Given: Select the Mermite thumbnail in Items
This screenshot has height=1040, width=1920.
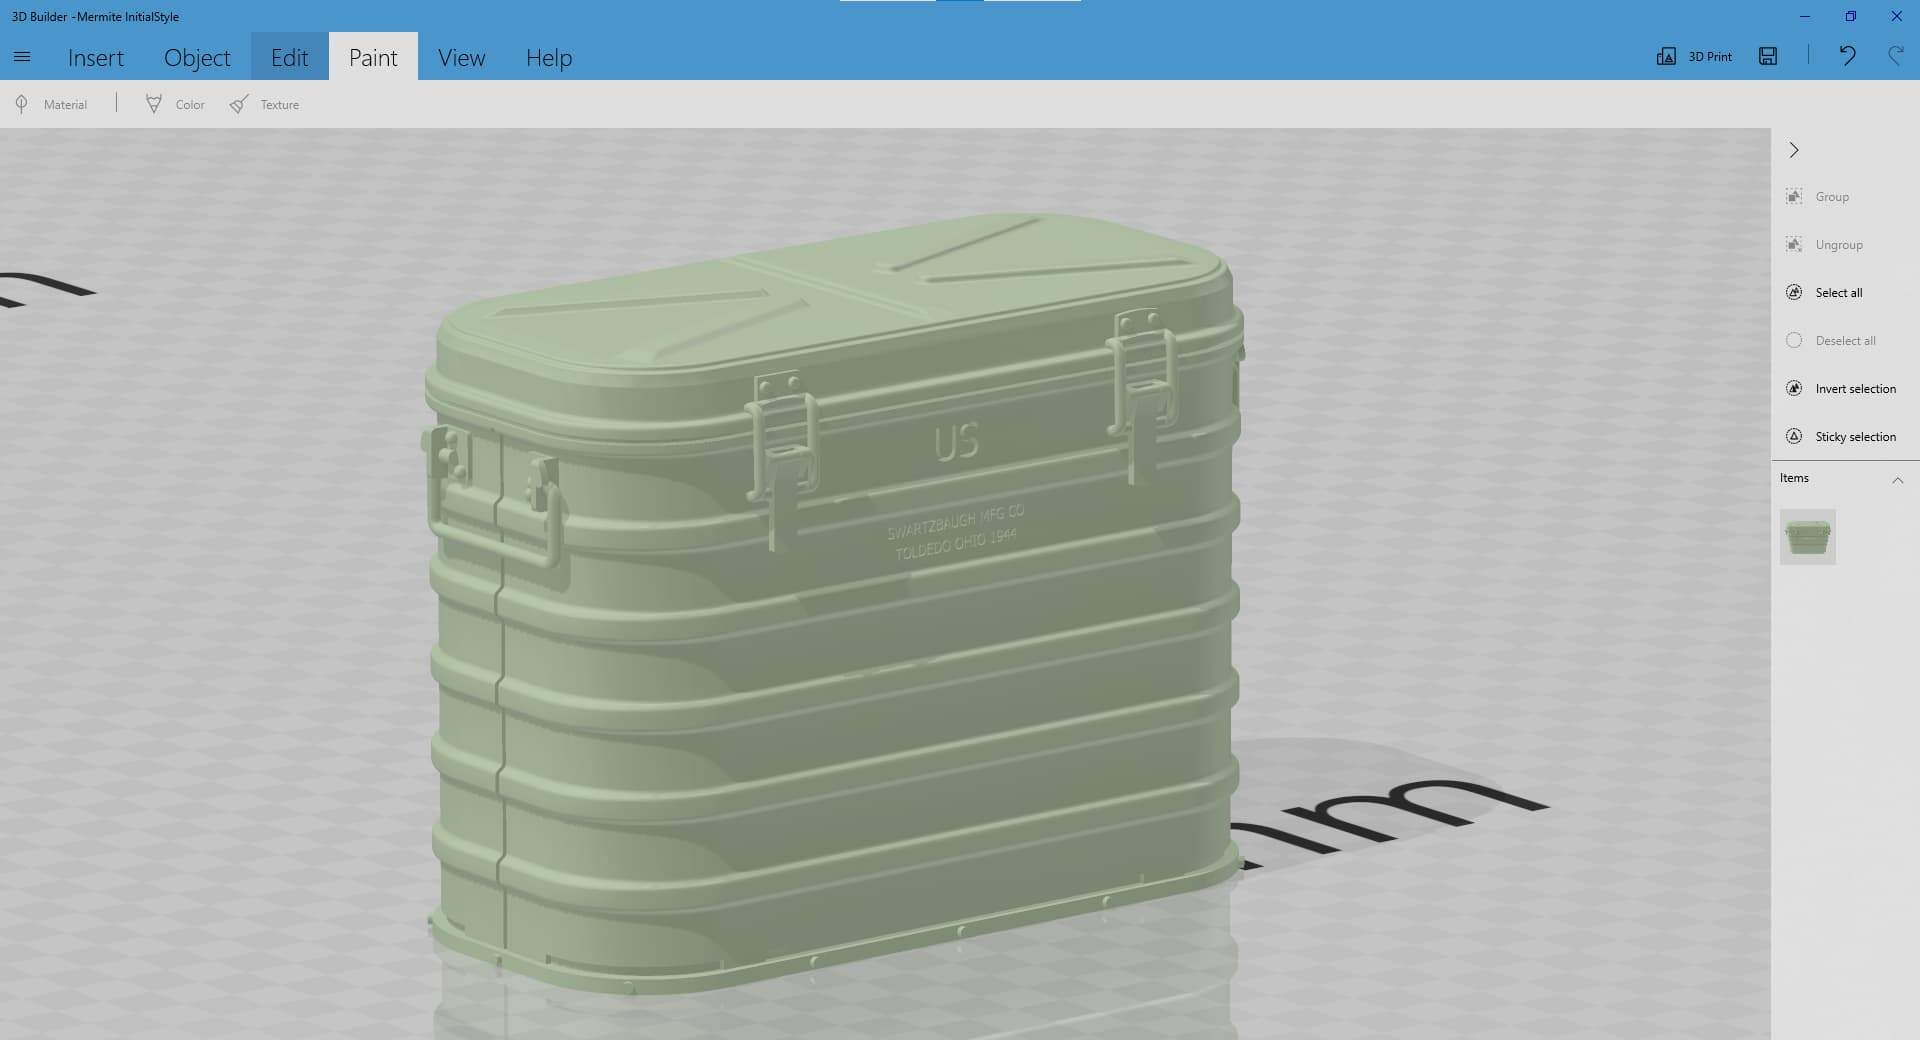Looking at the screenshot, I should [1807, 537].
